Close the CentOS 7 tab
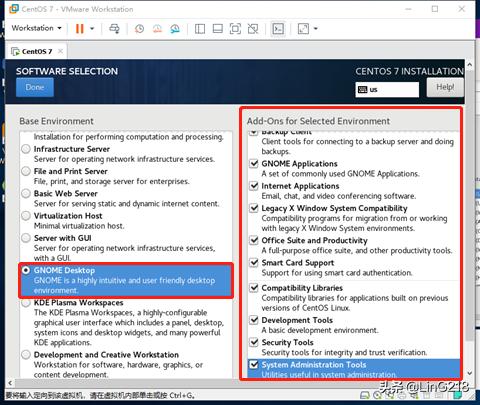480x405 pixels. coord(60,51)
